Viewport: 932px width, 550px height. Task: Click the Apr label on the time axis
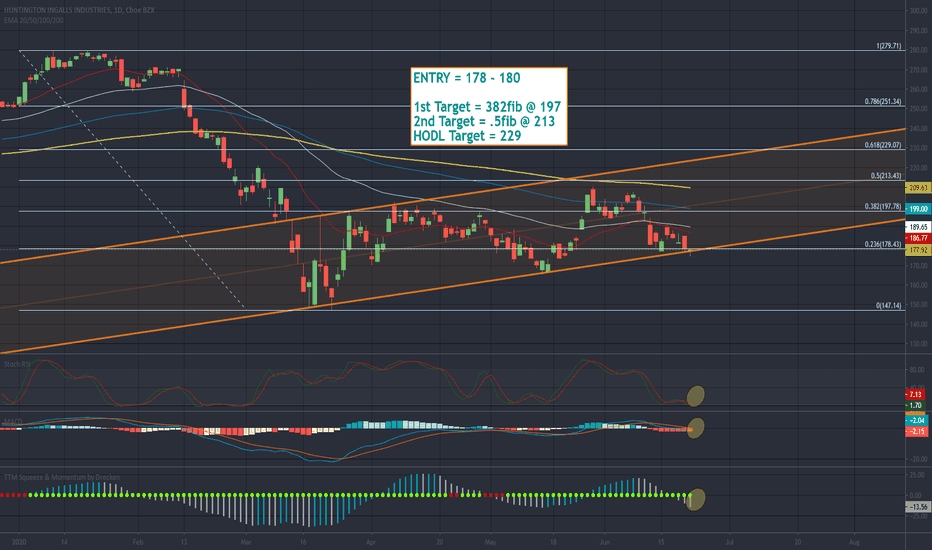tap(371, 542)
